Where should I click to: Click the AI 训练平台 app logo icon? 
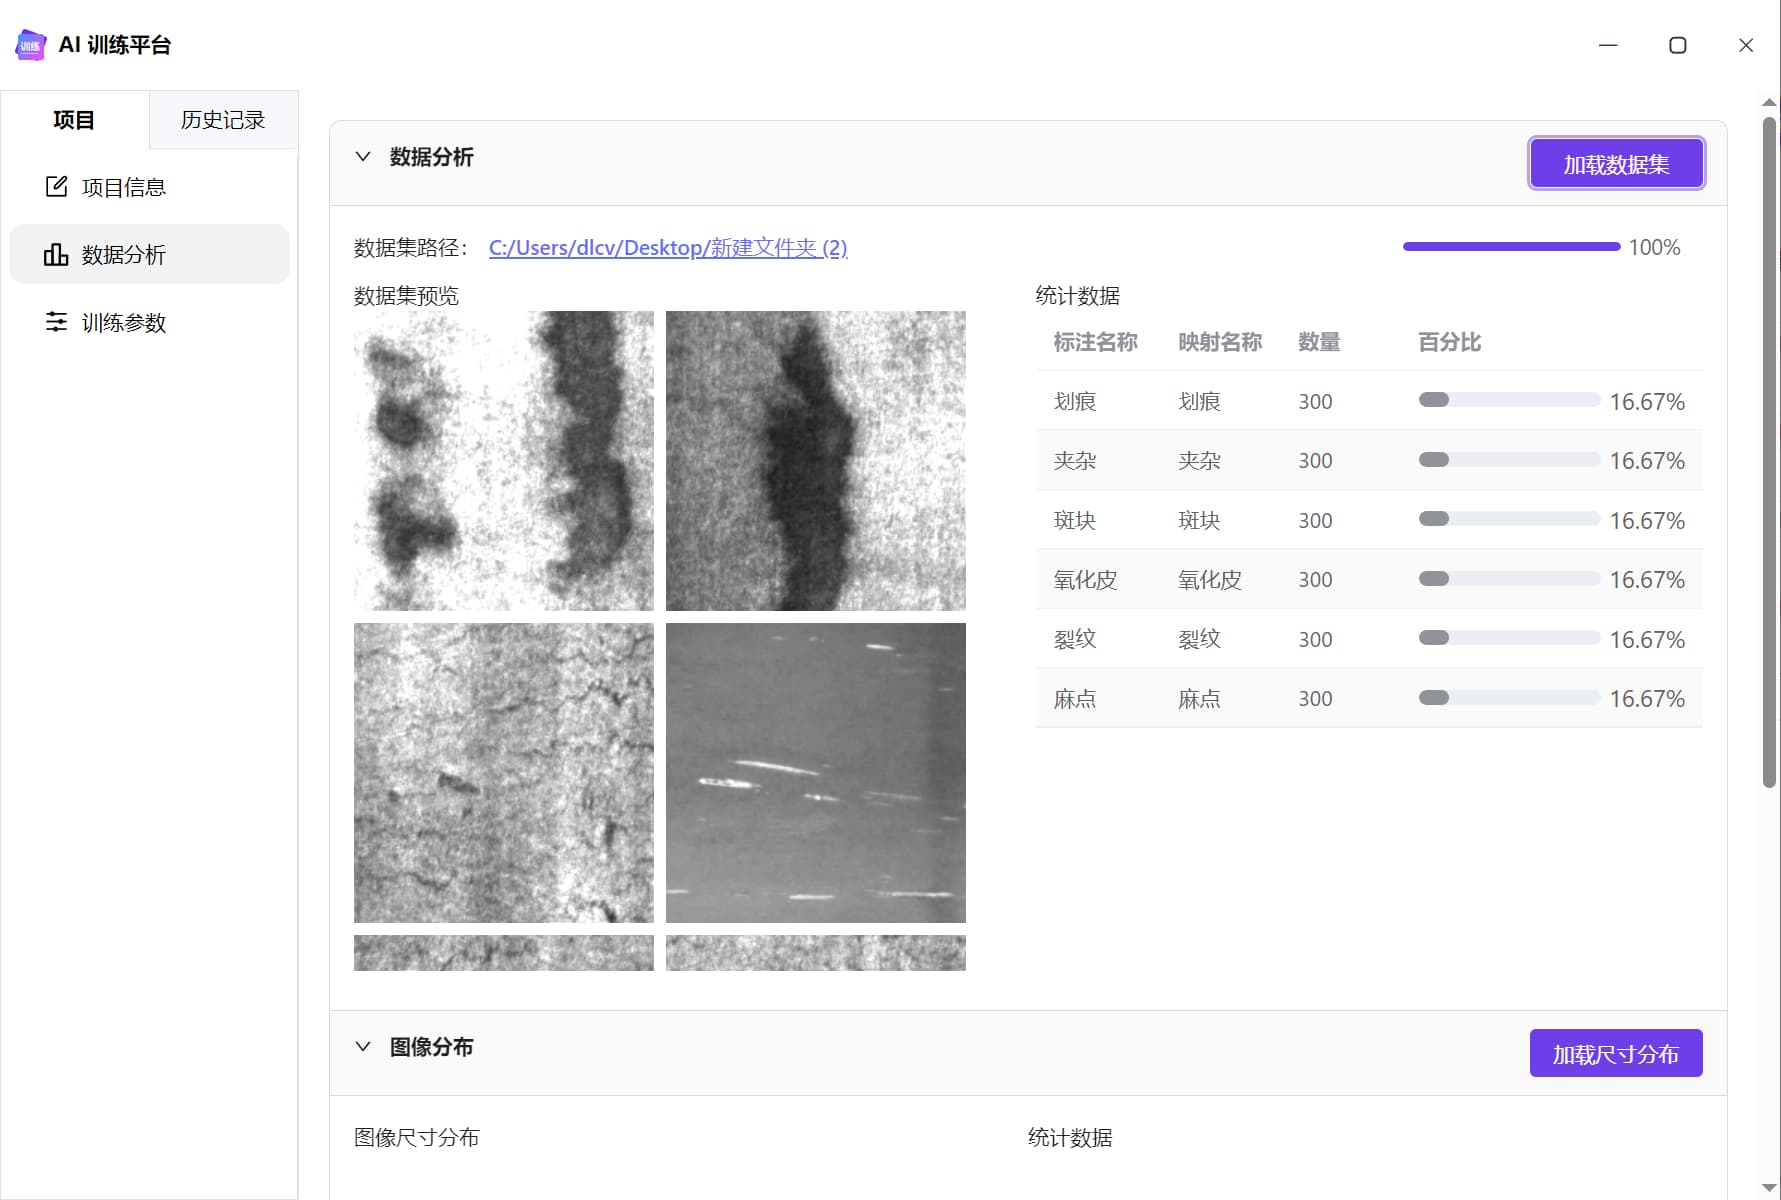[x=30, y=45]
